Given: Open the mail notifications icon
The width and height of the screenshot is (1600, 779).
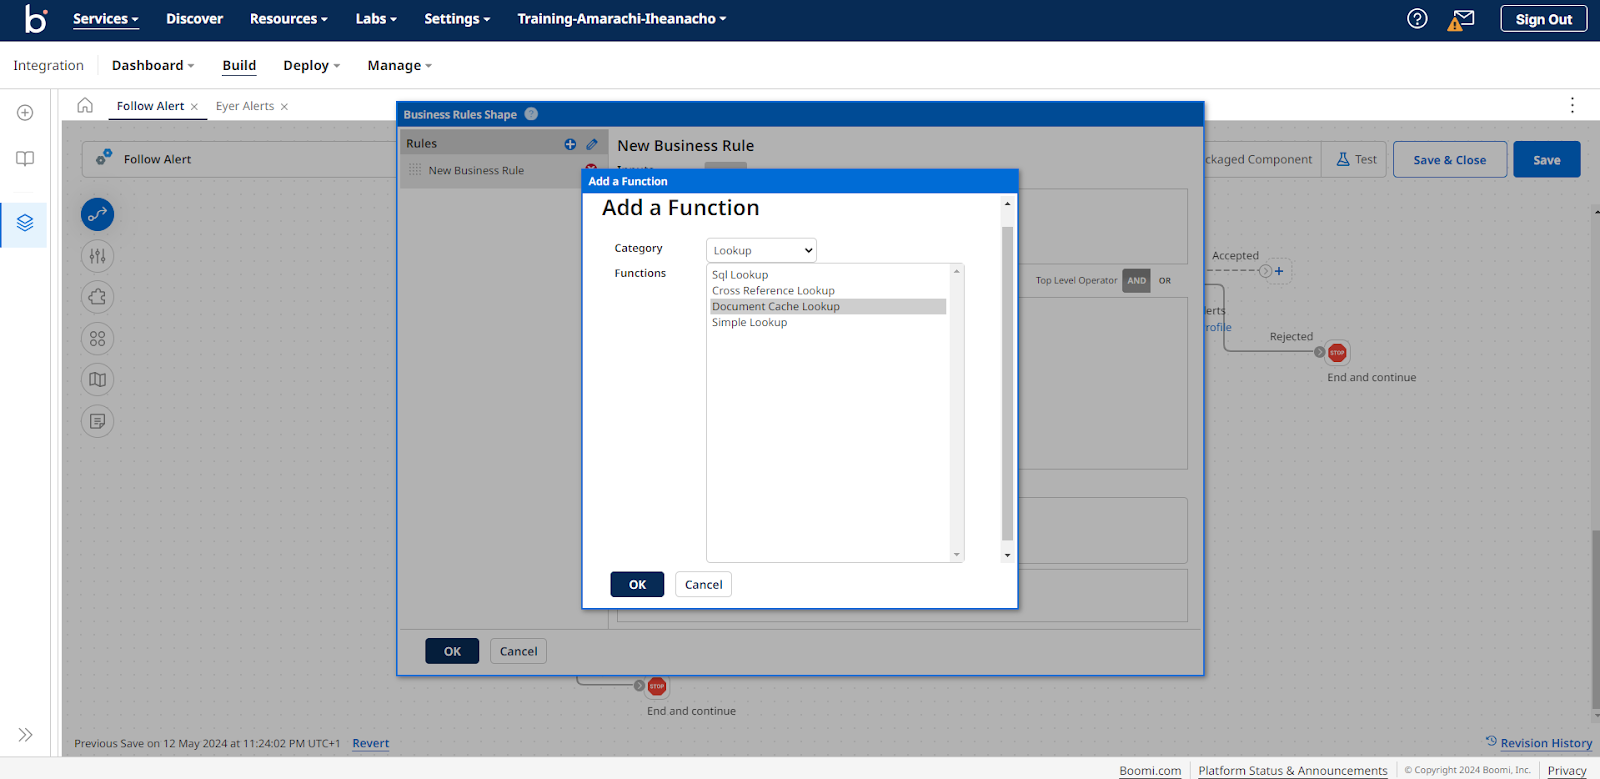Looking at the screenshot, I should (1462, 19).
